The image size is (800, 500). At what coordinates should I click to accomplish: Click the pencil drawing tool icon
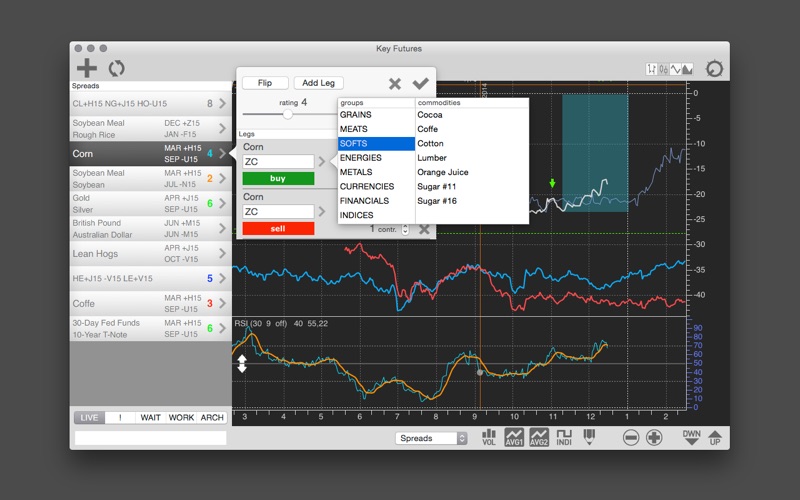pos(589,437)
